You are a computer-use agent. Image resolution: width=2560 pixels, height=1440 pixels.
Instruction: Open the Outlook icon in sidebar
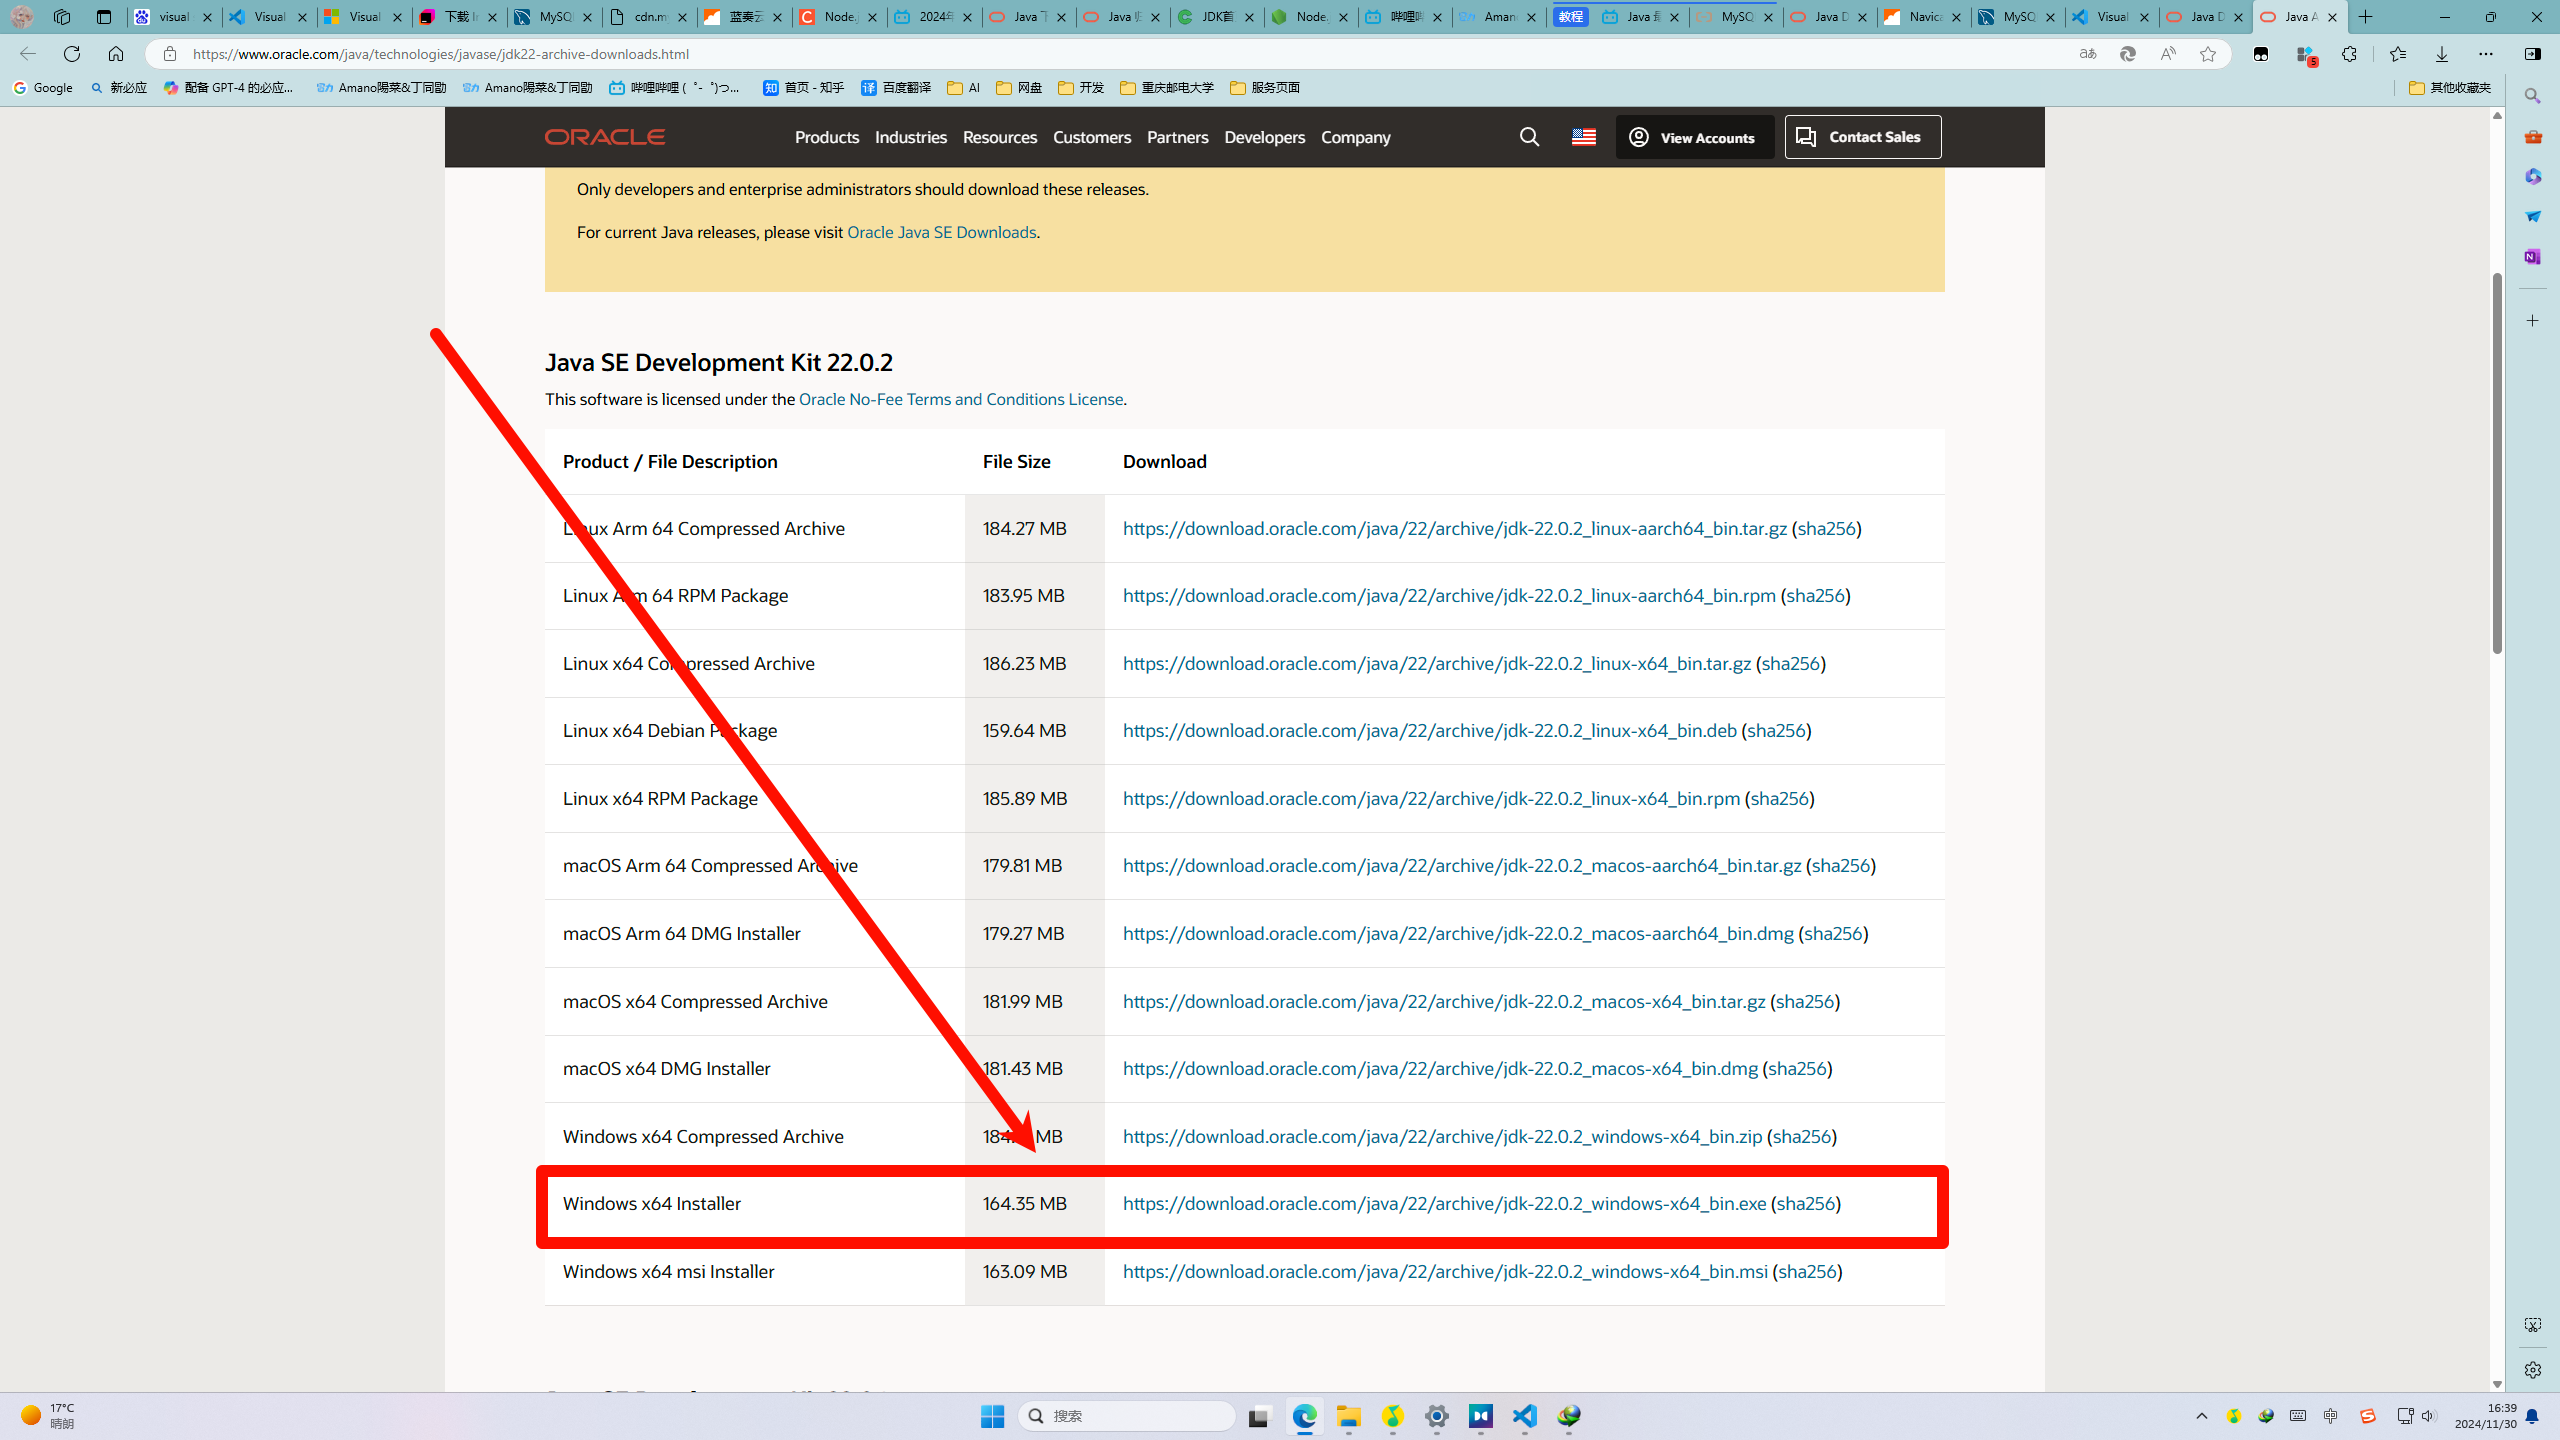[x=2532, y=216]
